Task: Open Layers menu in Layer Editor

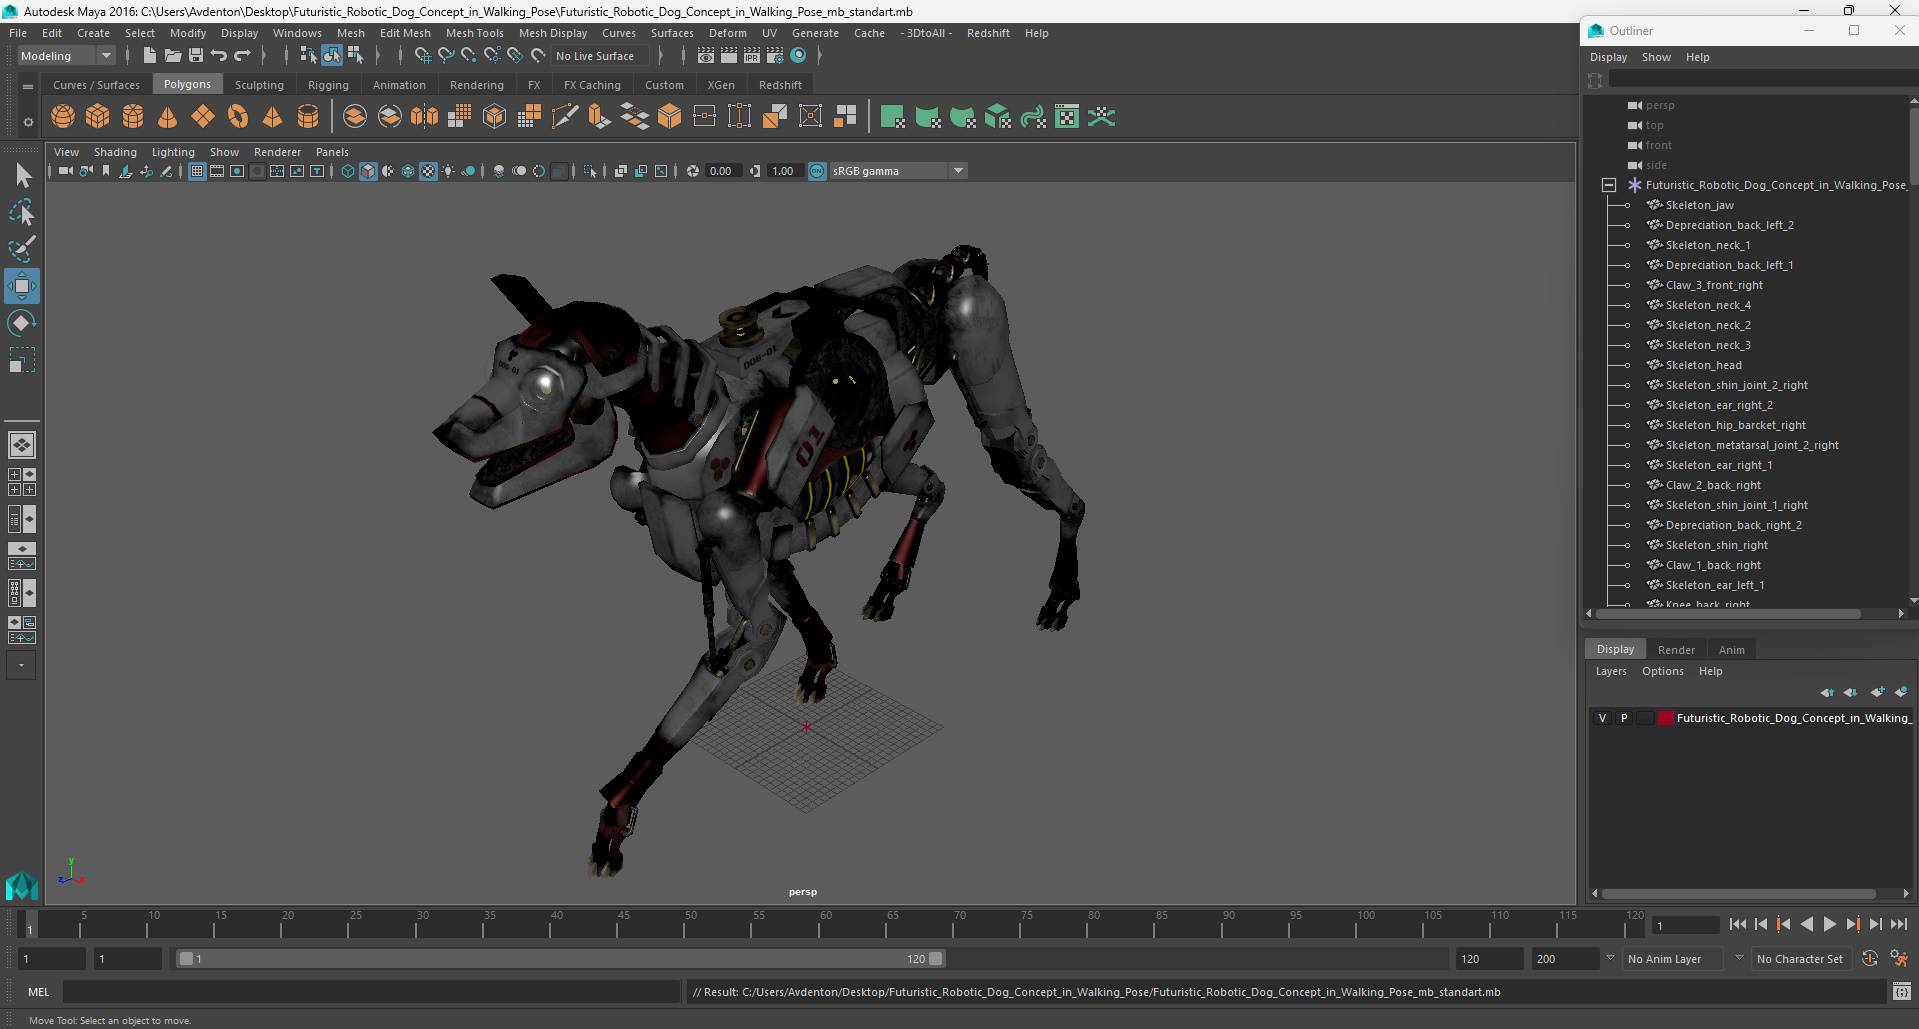Action: [x=1610, y=671]
